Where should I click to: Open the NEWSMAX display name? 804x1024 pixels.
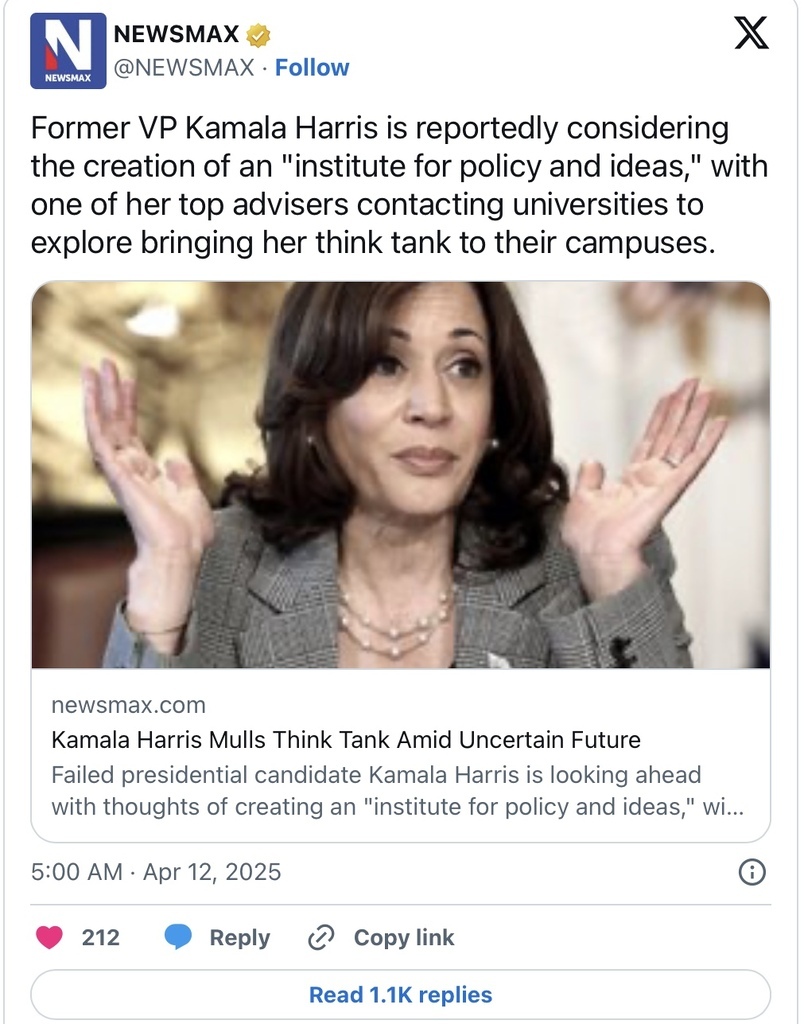tap(178, 35)
